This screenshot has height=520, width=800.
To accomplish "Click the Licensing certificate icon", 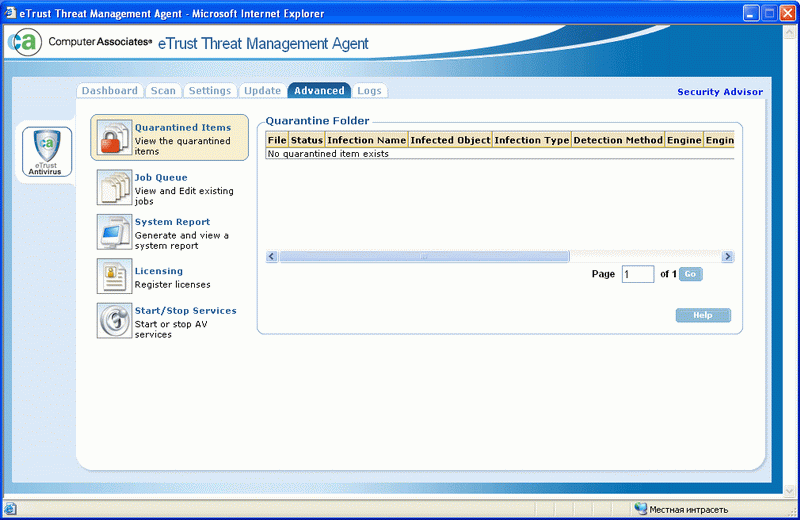I will [114, 276].
